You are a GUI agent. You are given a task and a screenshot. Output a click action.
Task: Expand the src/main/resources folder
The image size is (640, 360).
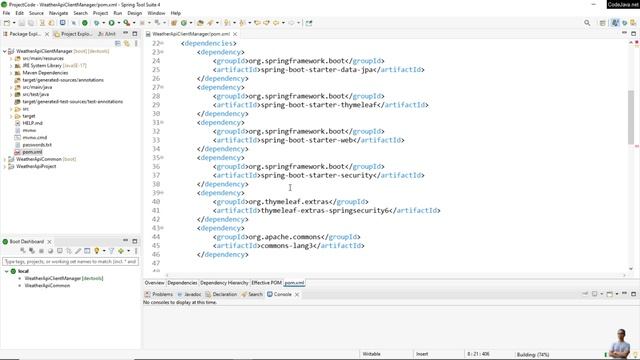click(11, 58)
